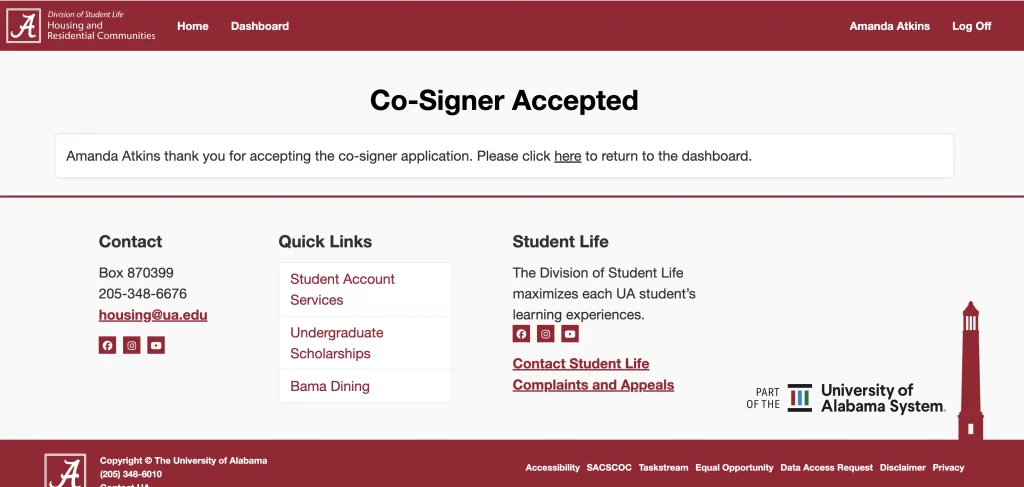The image size is (1024, 487).
Task: Open the Student Life Instagram icon
Action: 546,334
